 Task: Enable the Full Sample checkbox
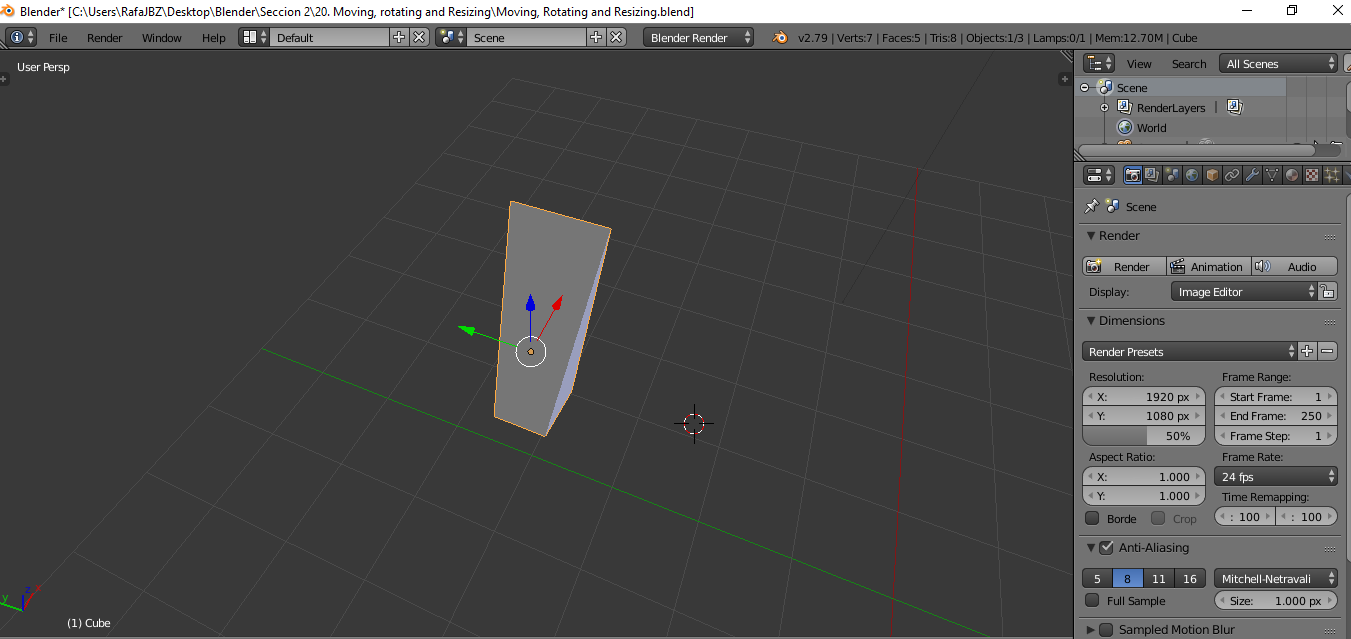[x=1093, y=600]
